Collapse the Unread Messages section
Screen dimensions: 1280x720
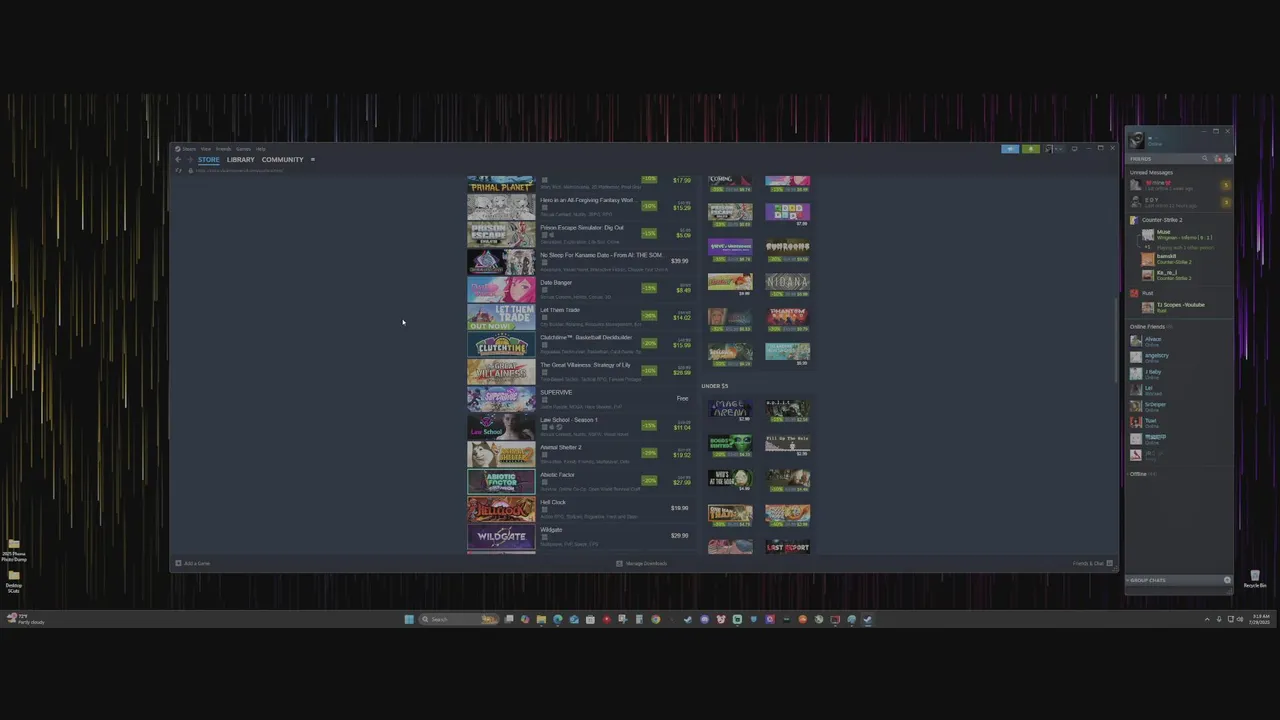coord(1151,172)
